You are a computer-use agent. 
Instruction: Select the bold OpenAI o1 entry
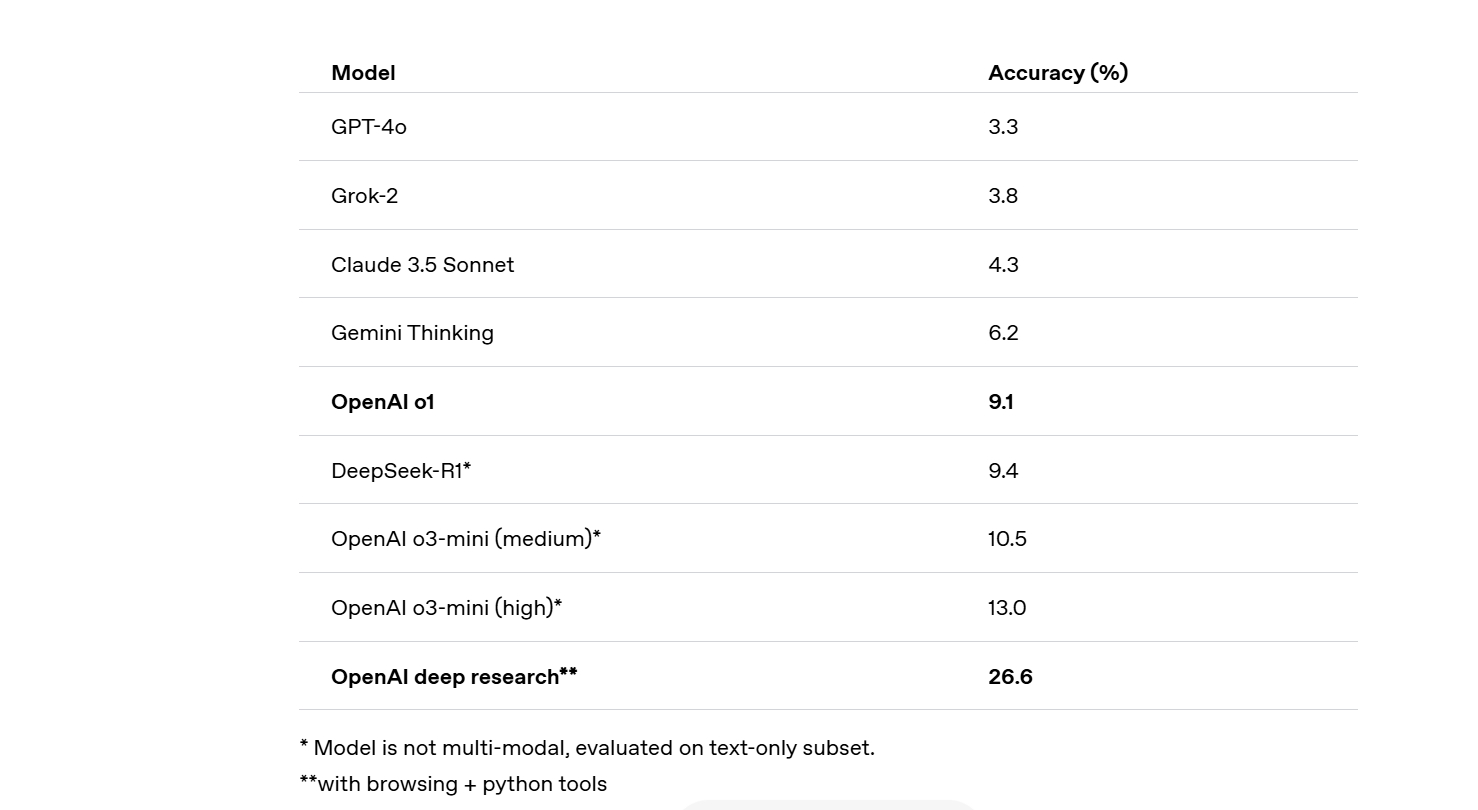coord(382,402)
